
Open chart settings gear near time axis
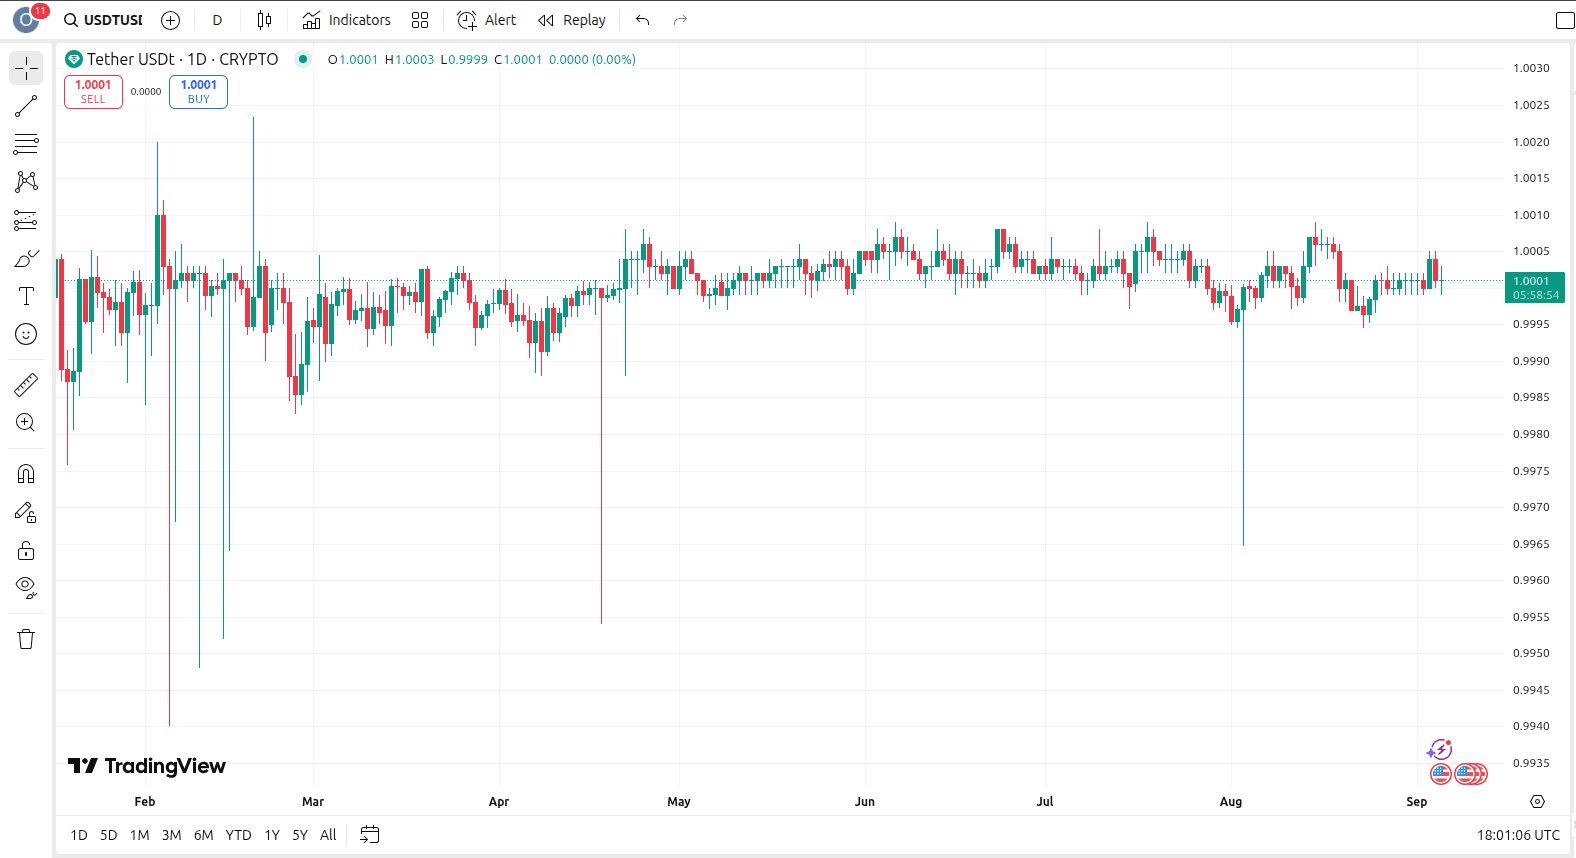click(1538, 801)
